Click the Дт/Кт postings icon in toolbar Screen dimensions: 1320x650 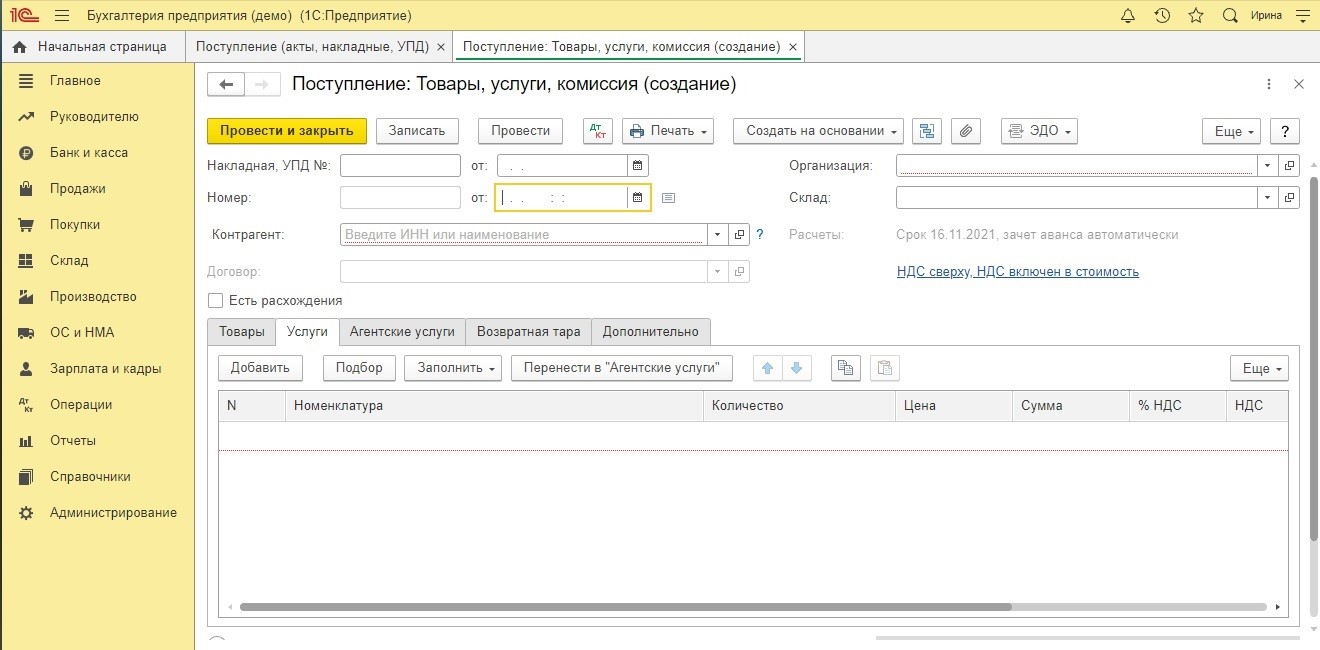coord(598,131)
